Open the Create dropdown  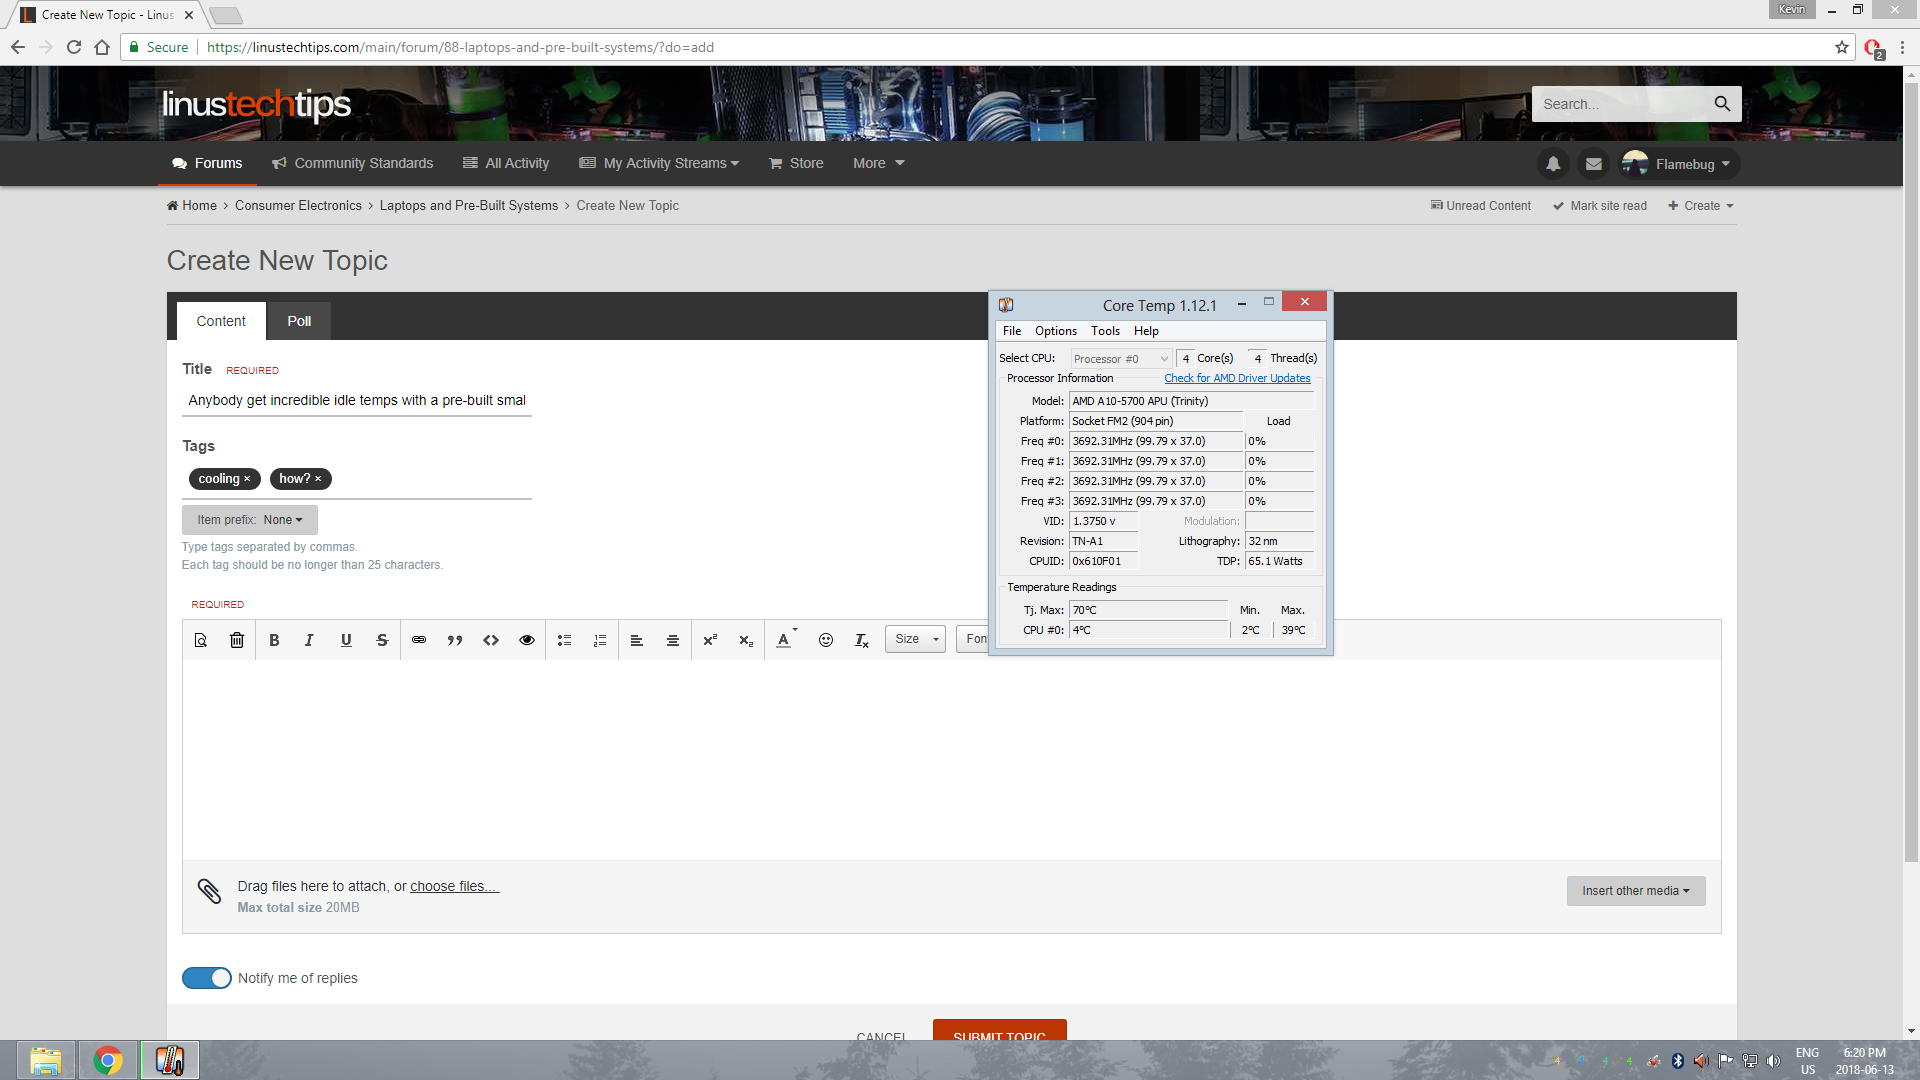(1701, 206)
